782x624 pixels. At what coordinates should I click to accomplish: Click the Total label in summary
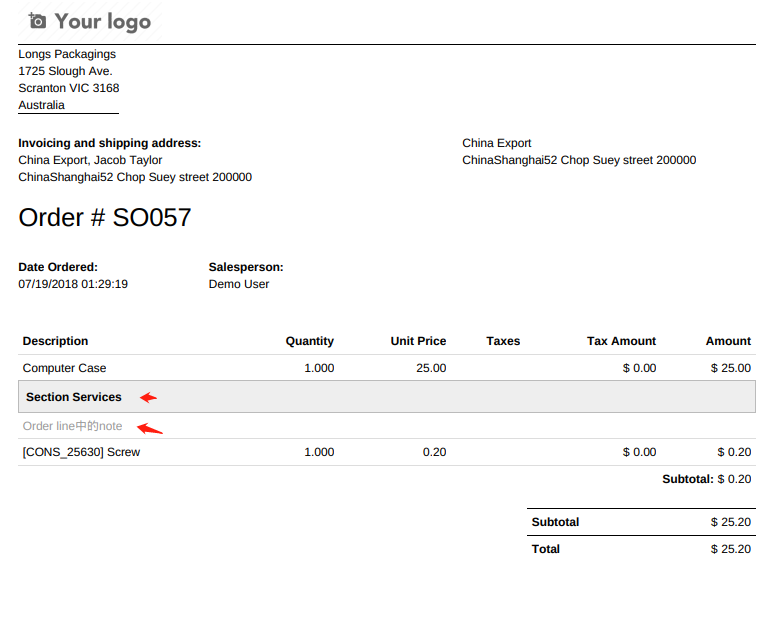(x=546, y=549)
